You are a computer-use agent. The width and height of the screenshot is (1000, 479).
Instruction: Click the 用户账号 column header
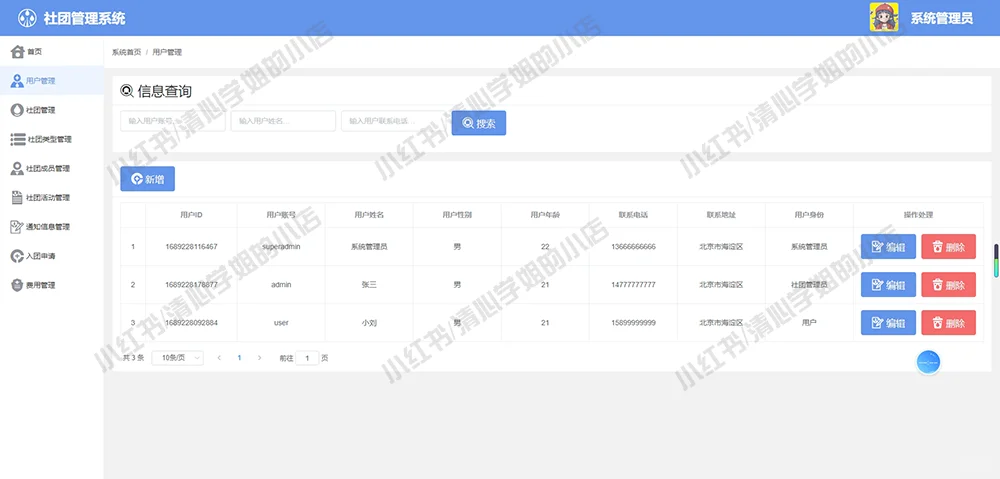click(281, 215)
